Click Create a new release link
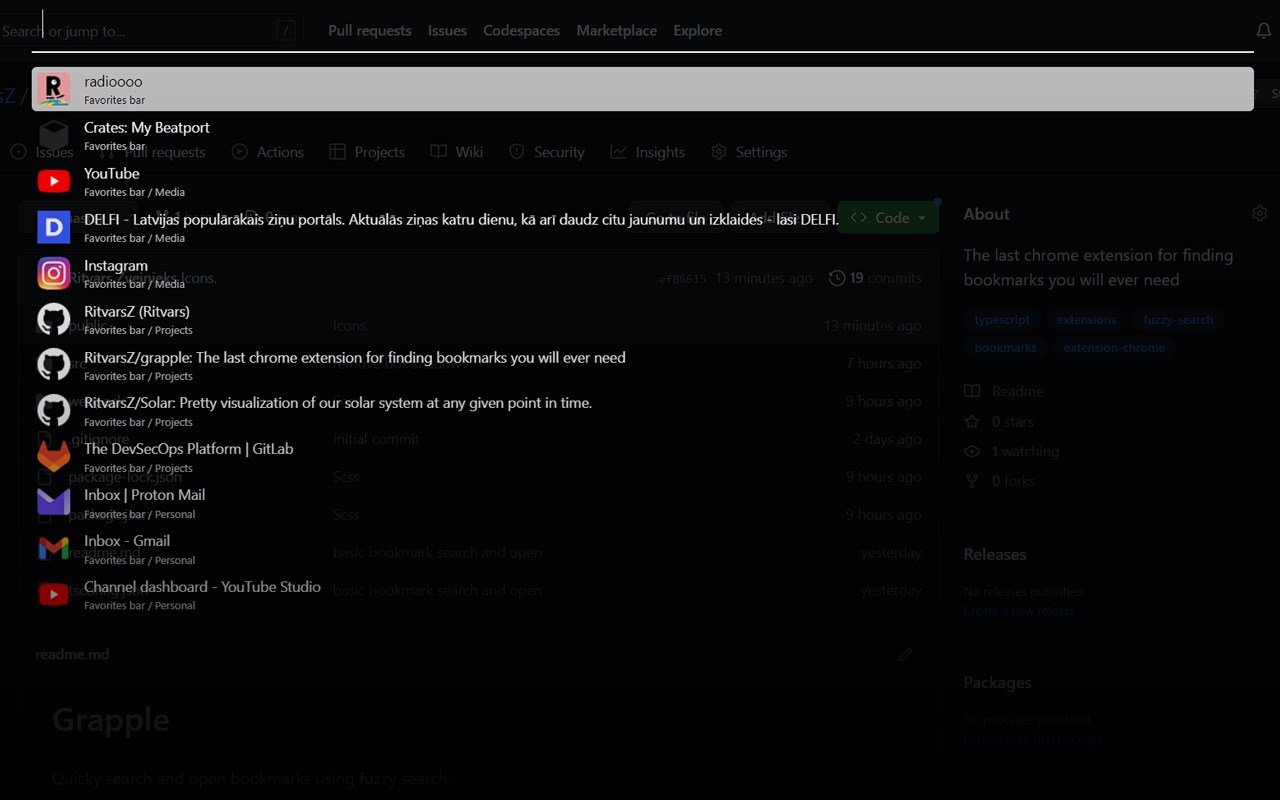The height and width of the screenshot is (800, 1280). click(x=1019, y=610)
